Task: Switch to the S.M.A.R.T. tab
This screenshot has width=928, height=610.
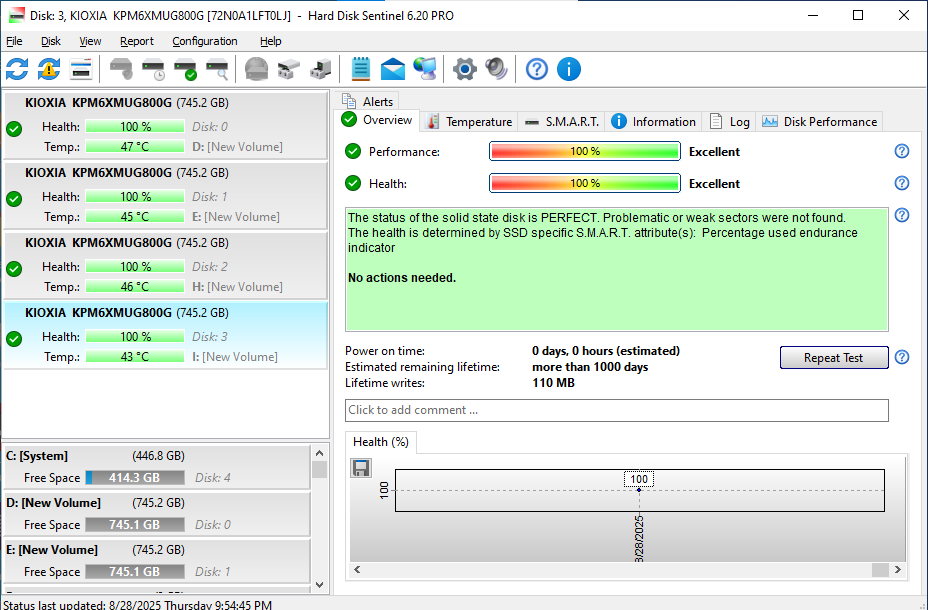Action: 561,121
